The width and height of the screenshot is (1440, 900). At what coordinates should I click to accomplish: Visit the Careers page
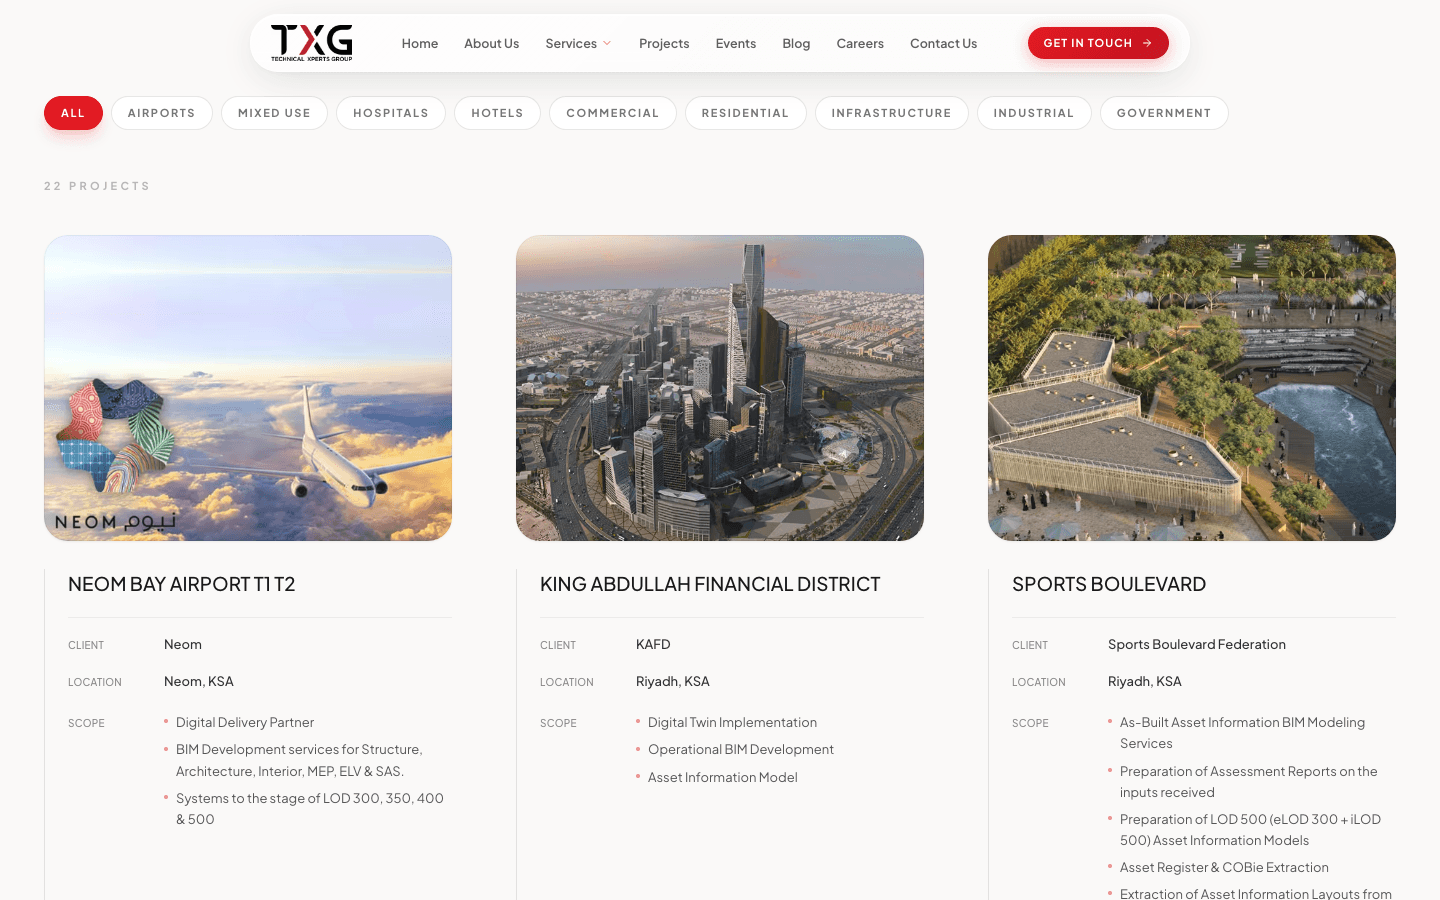pos(860,43)
